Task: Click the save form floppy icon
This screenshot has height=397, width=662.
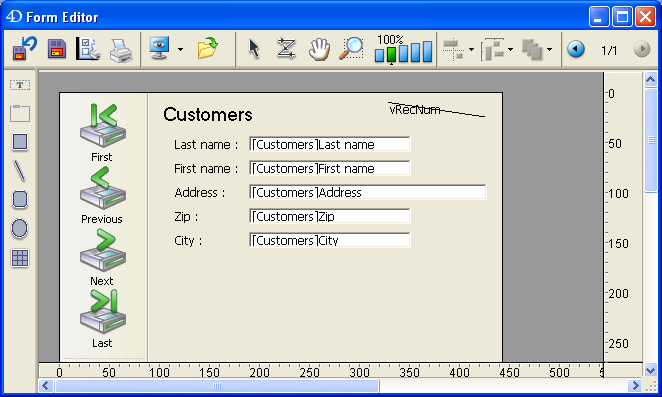Action: 57,49
